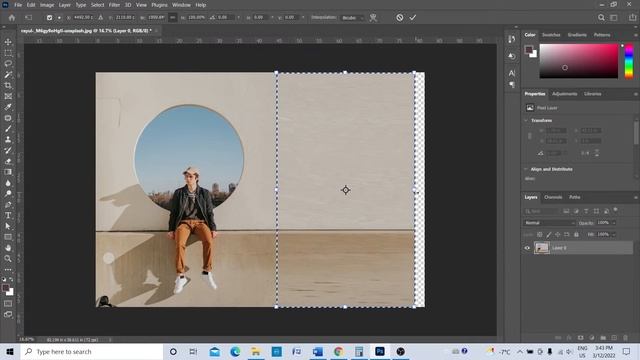Select the Gradient tool

point(8,172)
